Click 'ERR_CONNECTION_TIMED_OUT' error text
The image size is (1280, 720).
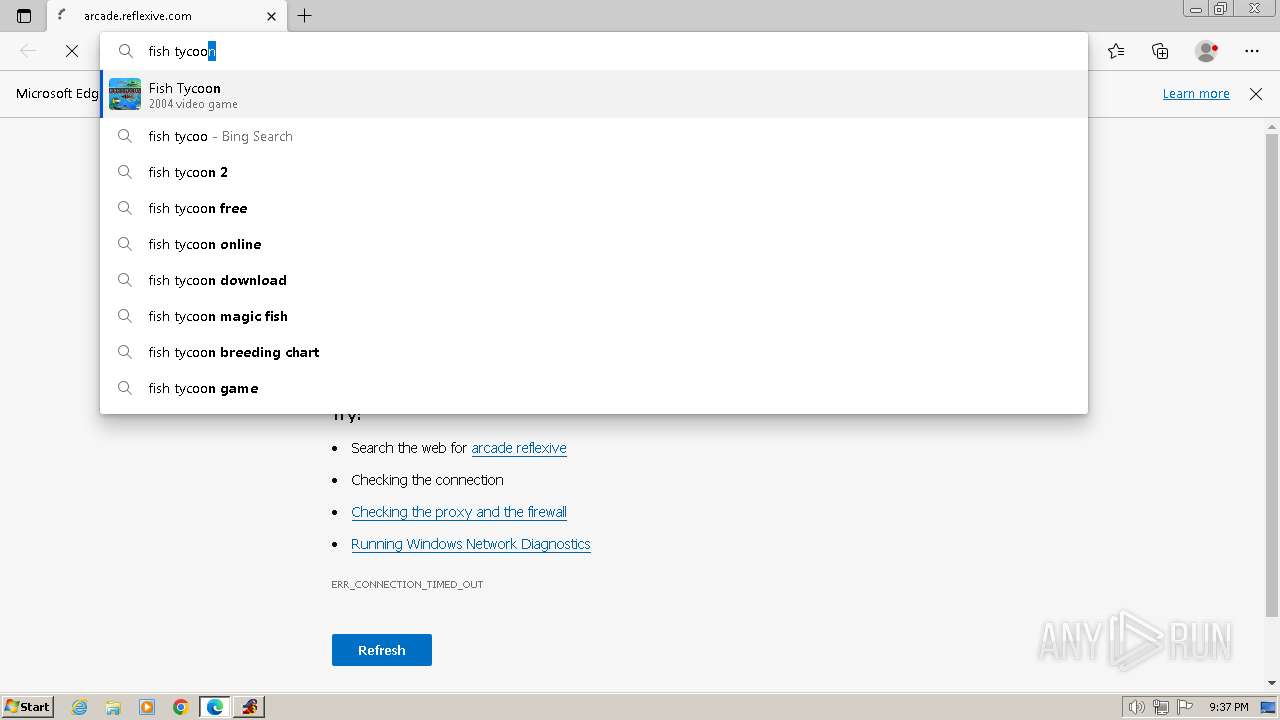point(407,584)
